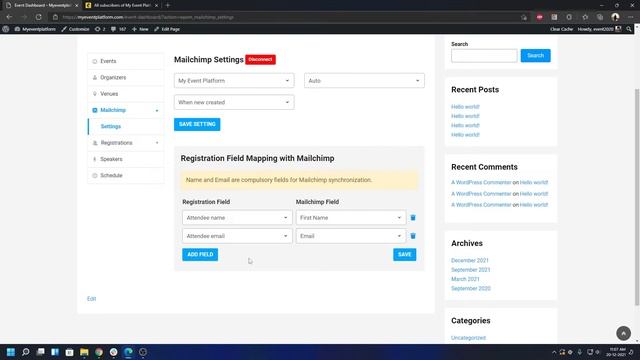Open the admin bar search icon

629,29
